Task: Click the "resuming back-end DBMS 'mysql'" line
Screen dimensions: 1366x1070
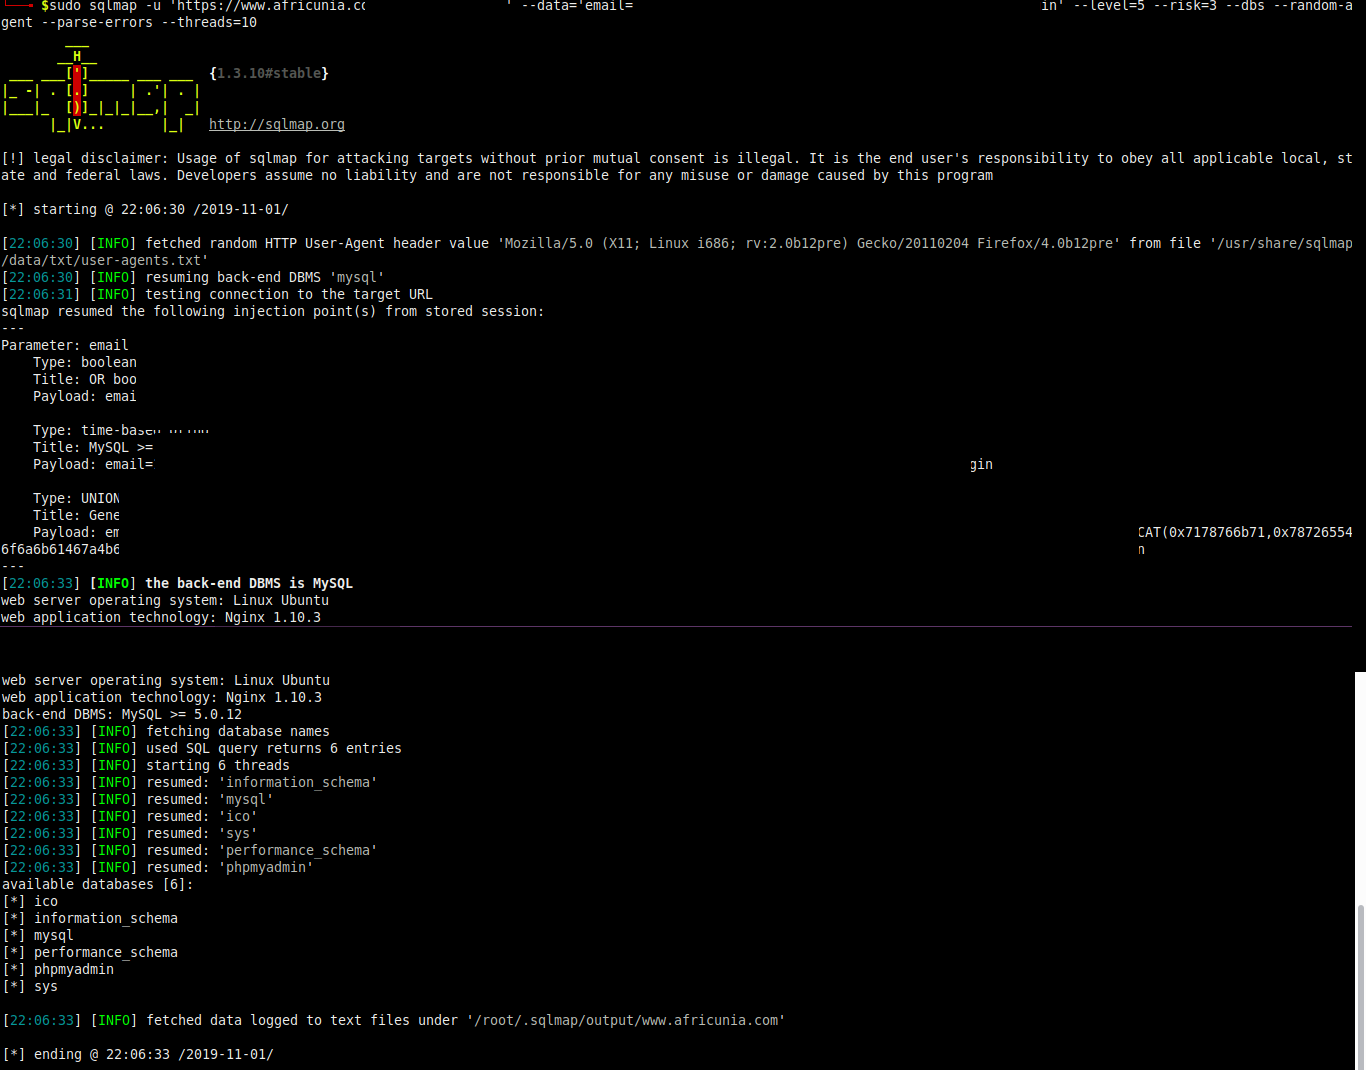Action: tap(193, 277)
